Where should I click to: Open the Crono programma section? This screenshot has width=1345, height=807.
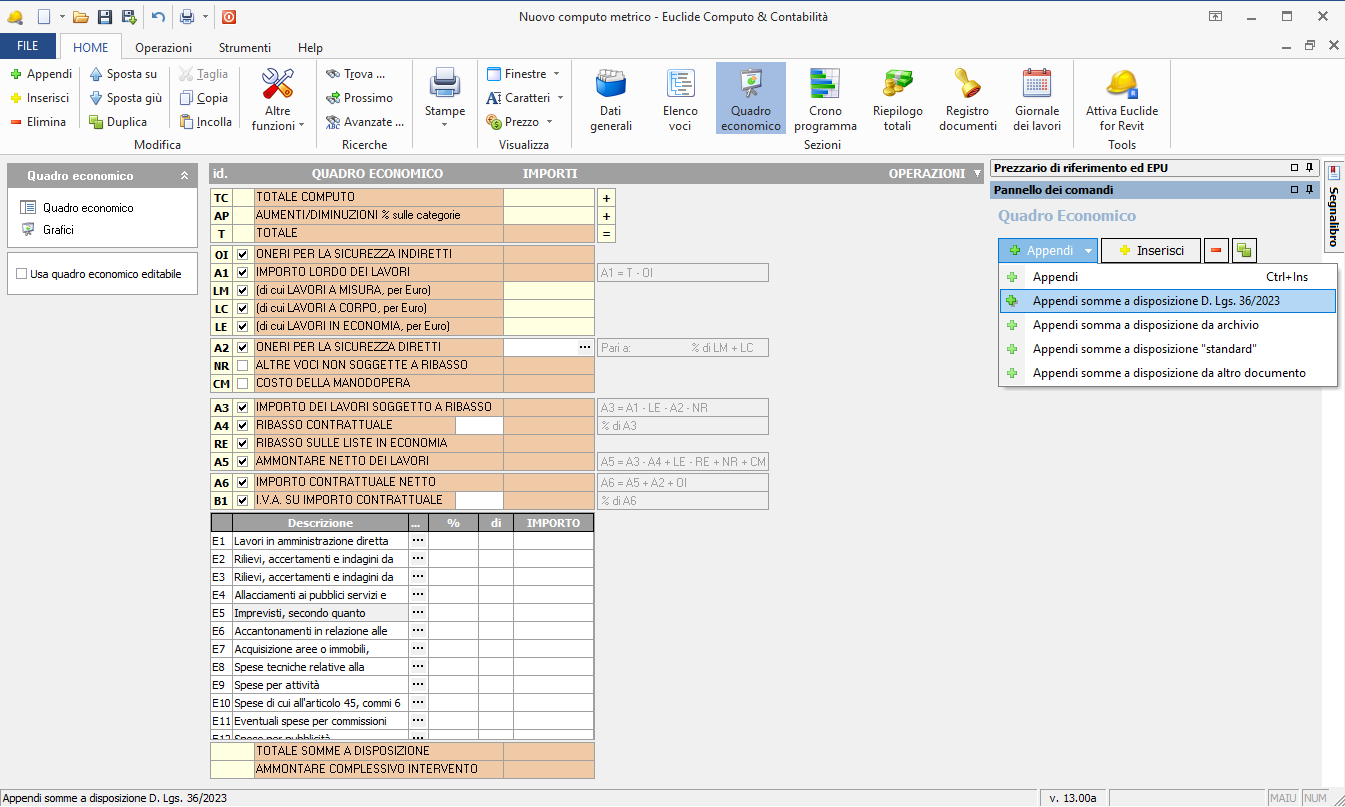click(825, 100)
